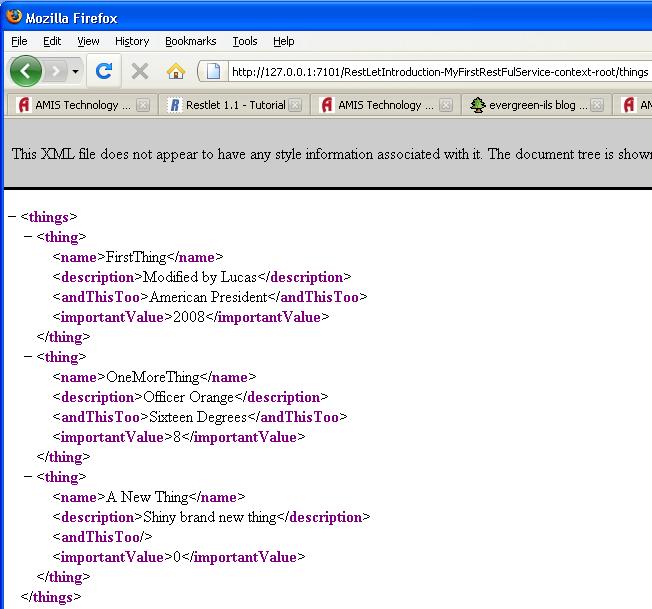The width and height of the screenshot is (652, 609).
Task: Click the Stop loading button
Action: click(140, 71)
